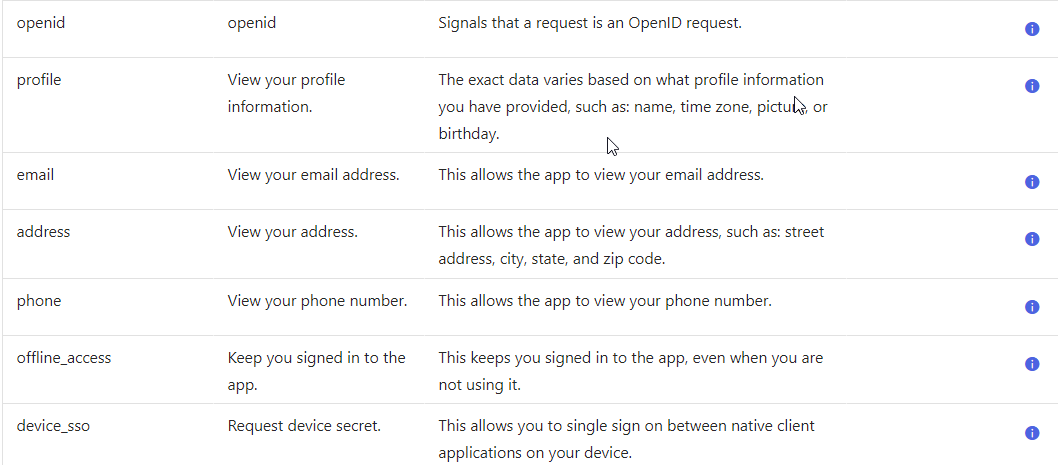View info icon for phone scope
The image size is (1058, 465).
click(x=1032, y=307)
